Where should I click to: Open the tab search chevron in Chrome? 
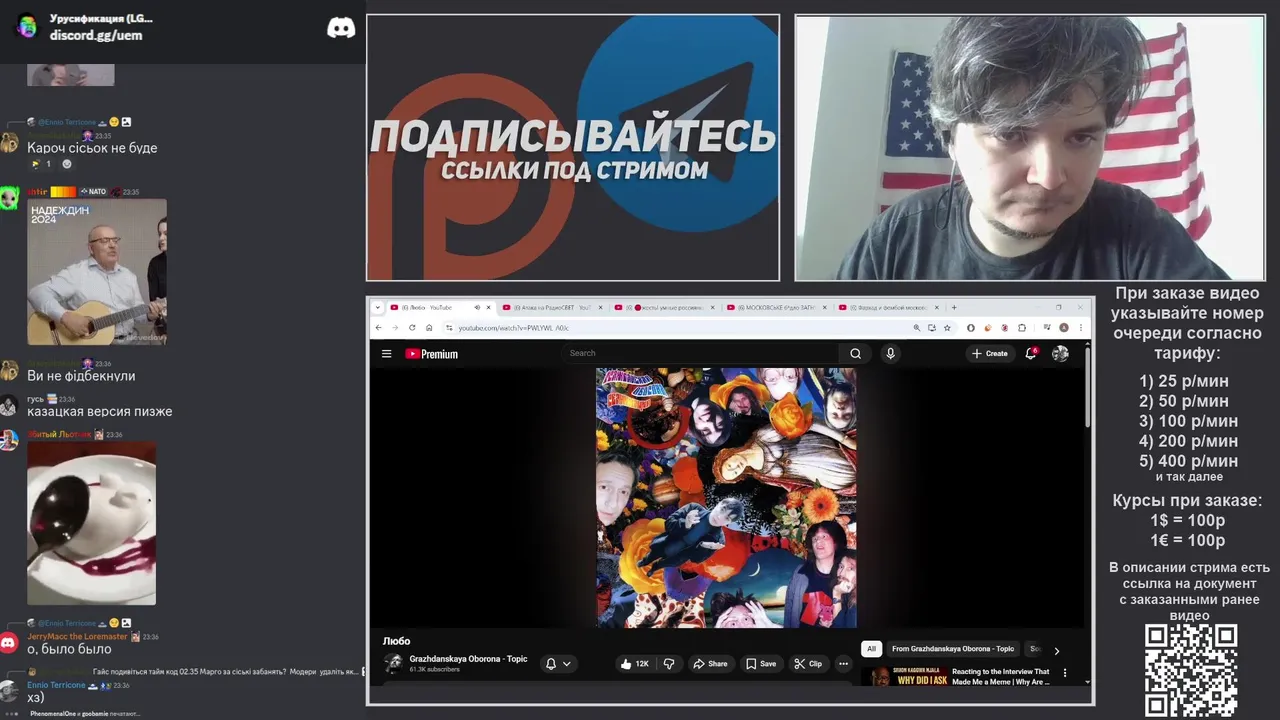[378, 307]
